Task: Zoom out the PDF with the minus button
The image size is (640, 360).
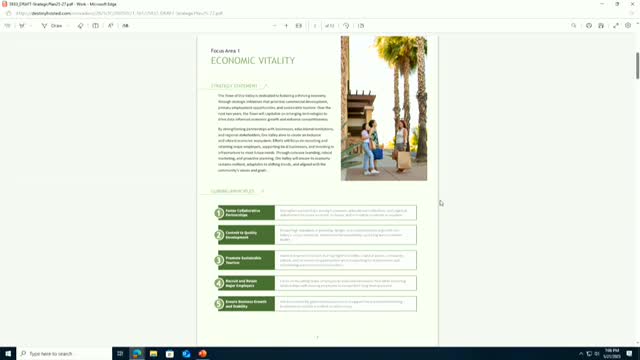Action: (x=274, y=26)
